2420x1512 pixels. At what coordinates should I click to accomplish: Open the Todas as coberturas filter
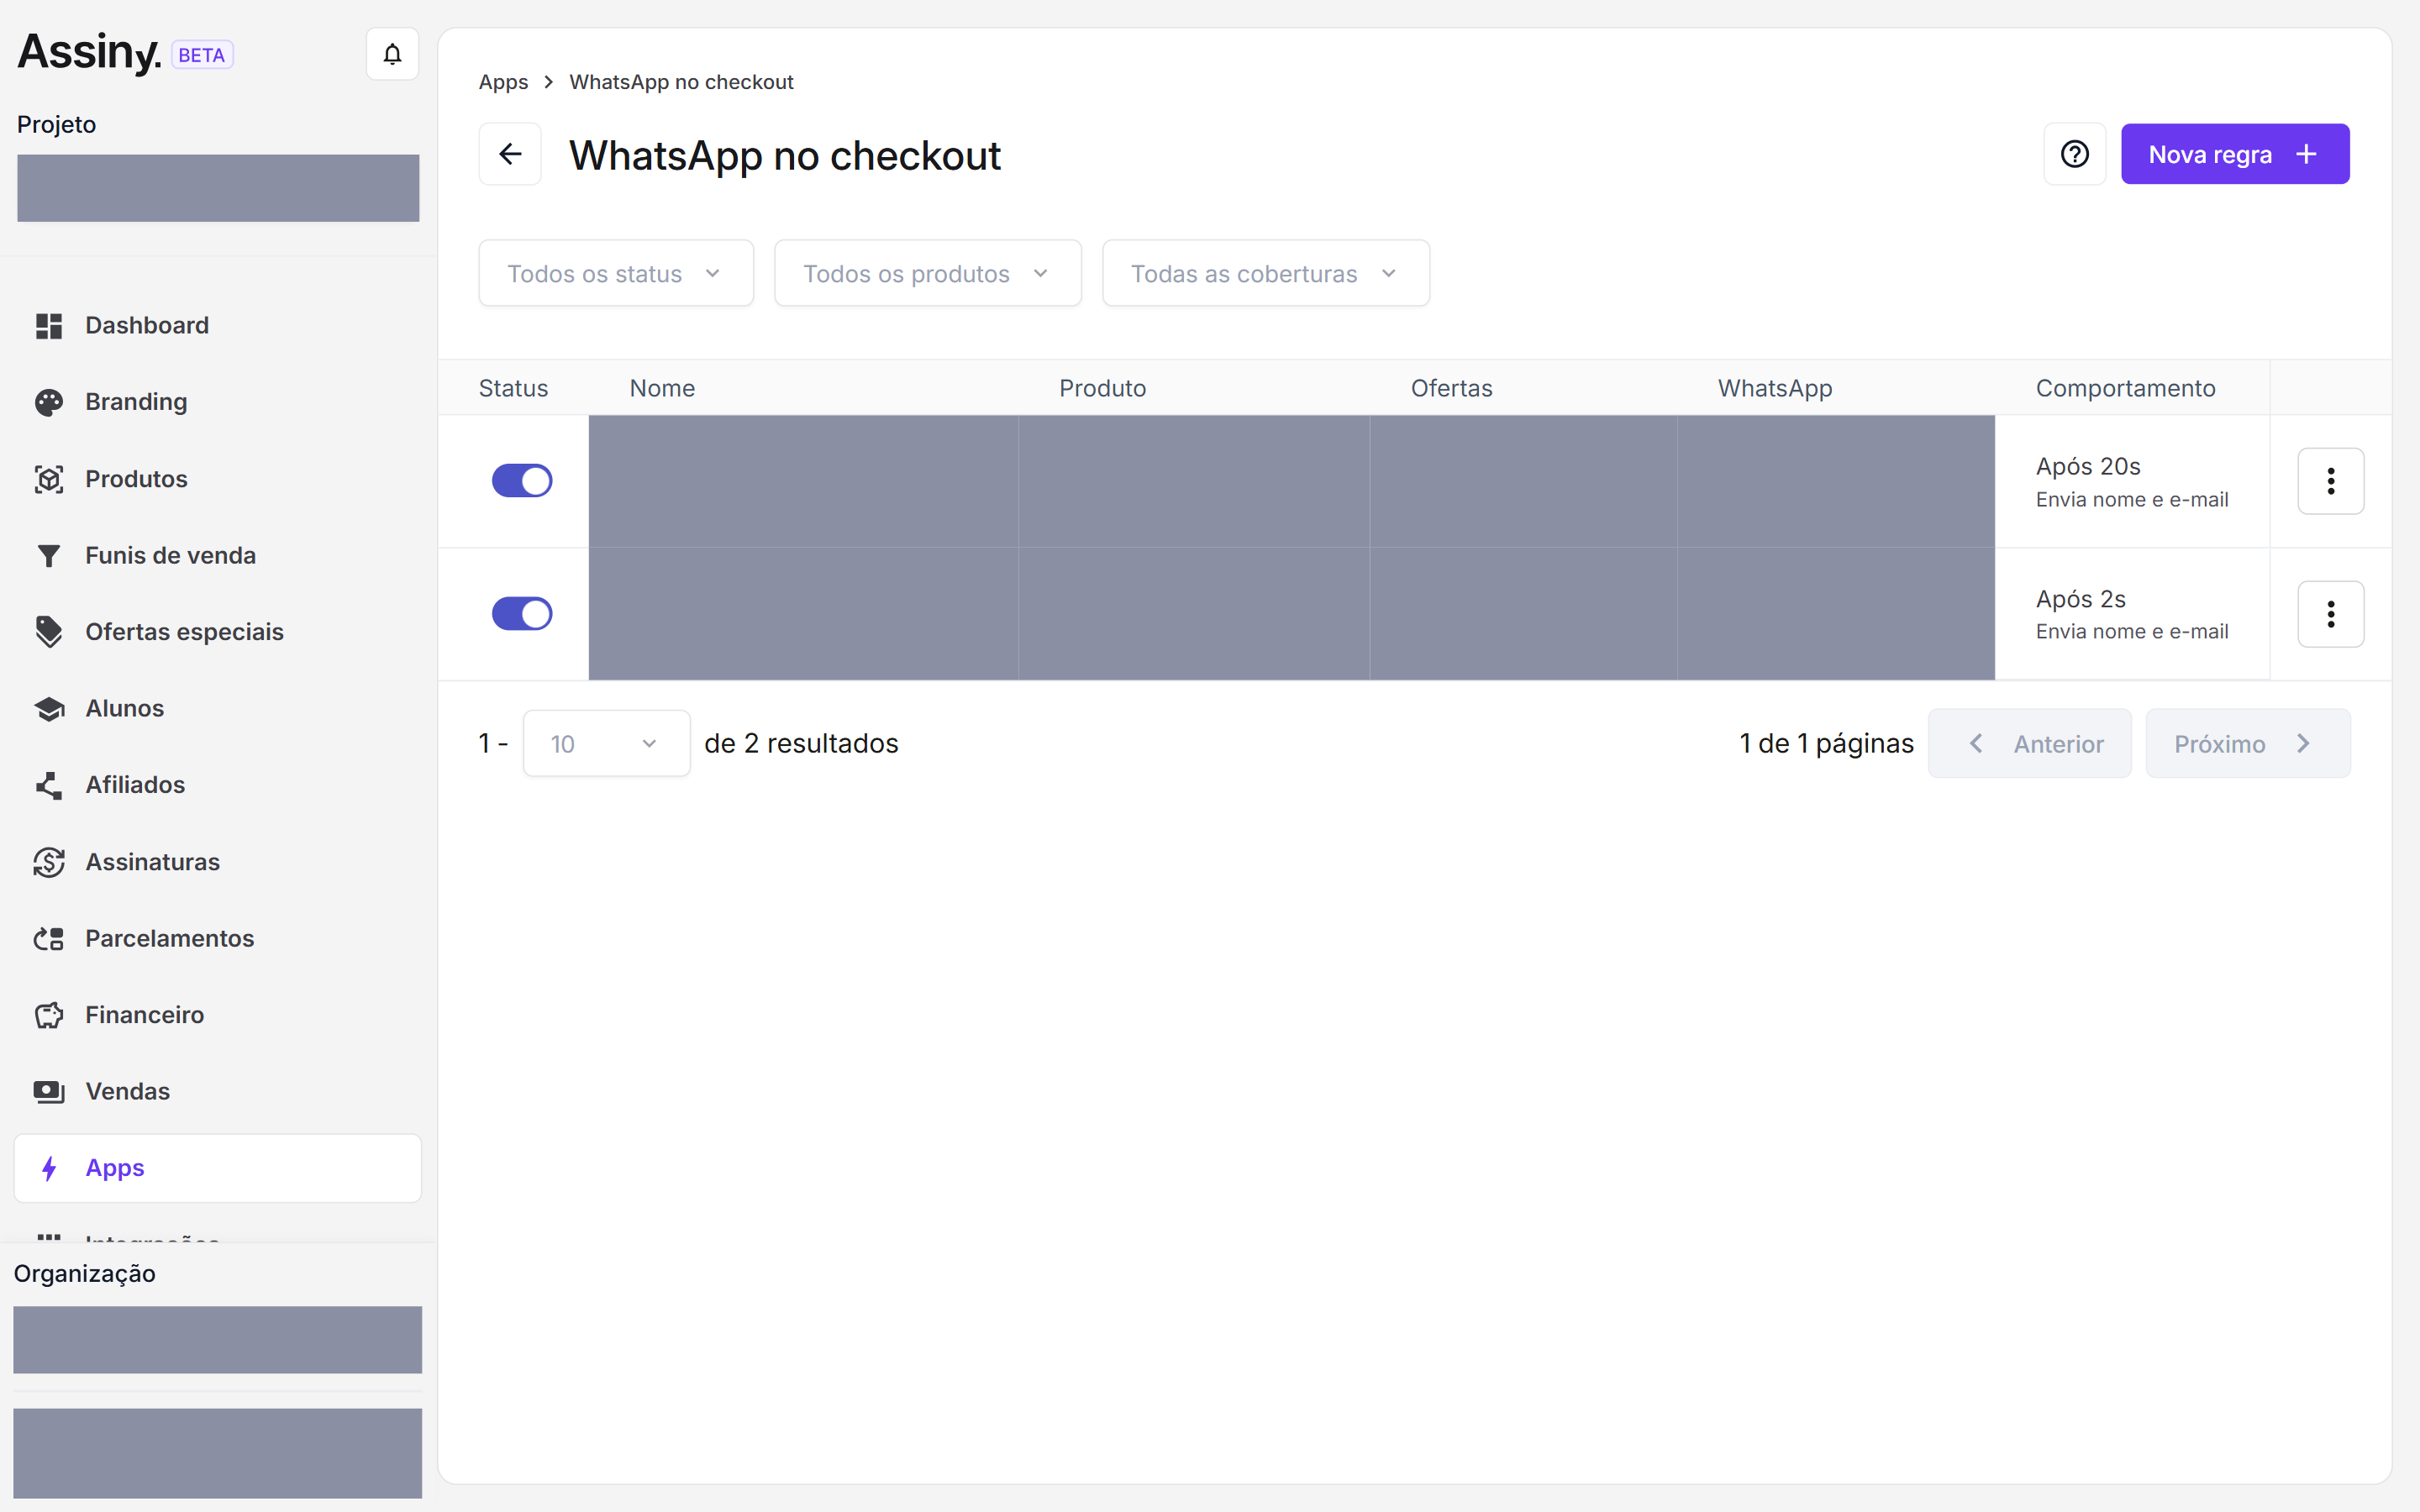1265,273
